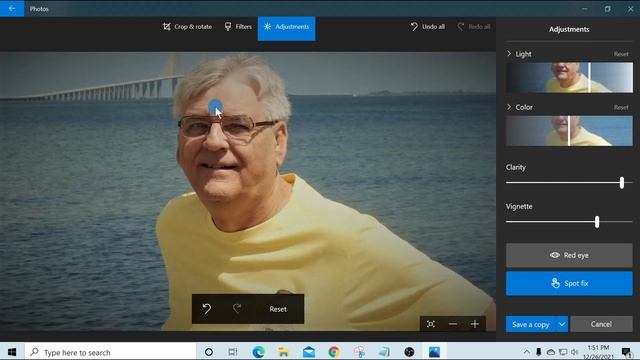Click Undo all in the top toolbar

pos(427,27)
